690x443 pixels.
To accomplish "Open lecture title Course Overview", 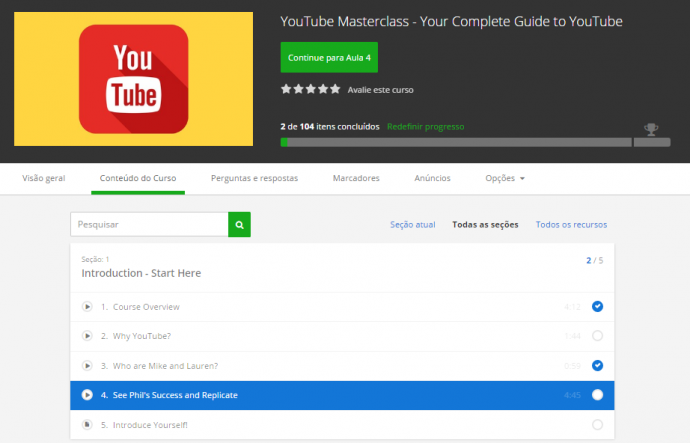I will [146, 307].
